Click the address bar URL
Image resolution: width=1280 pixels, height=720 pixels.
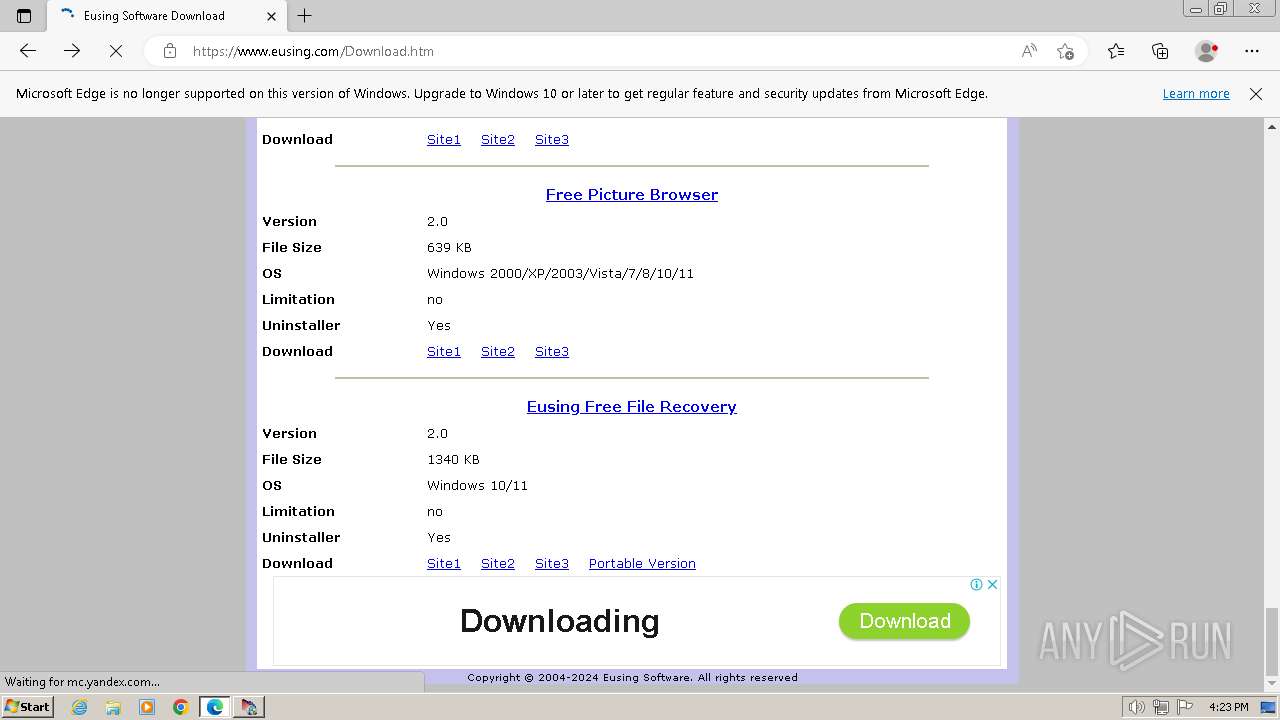313,51
